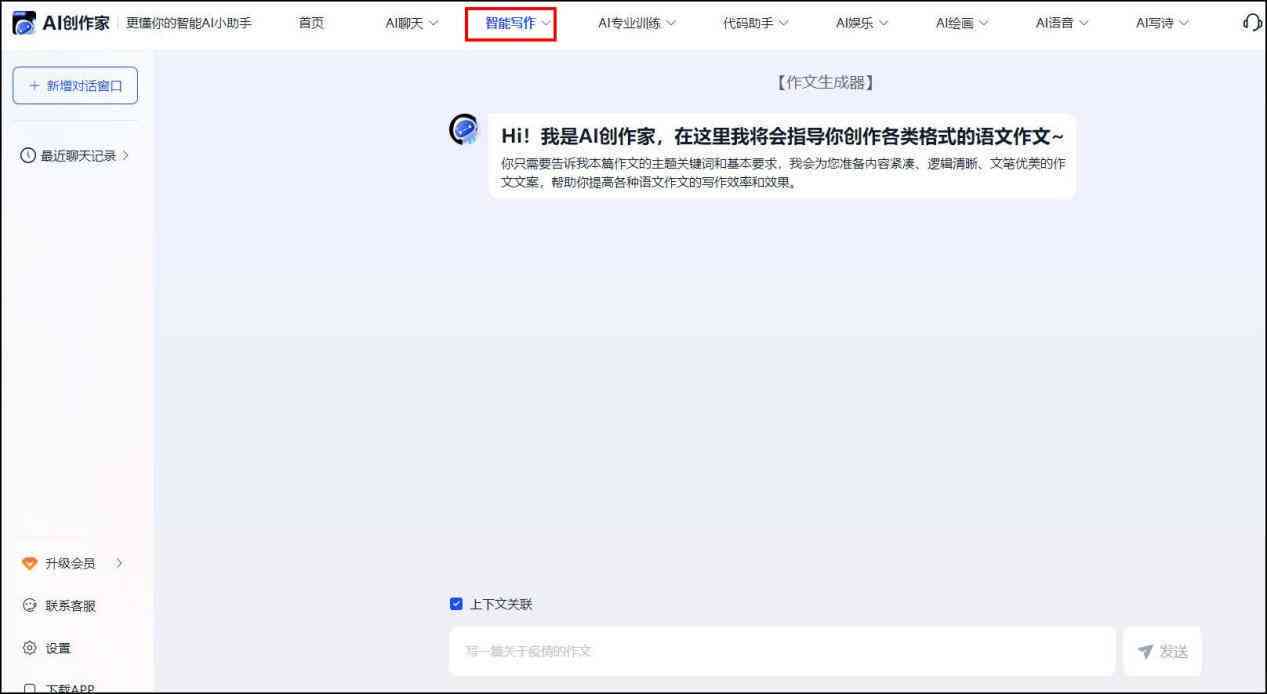Open the AI专业训练 menu label
The width and height of the screenshot is (1267, 694).
(x=630, y=23)
